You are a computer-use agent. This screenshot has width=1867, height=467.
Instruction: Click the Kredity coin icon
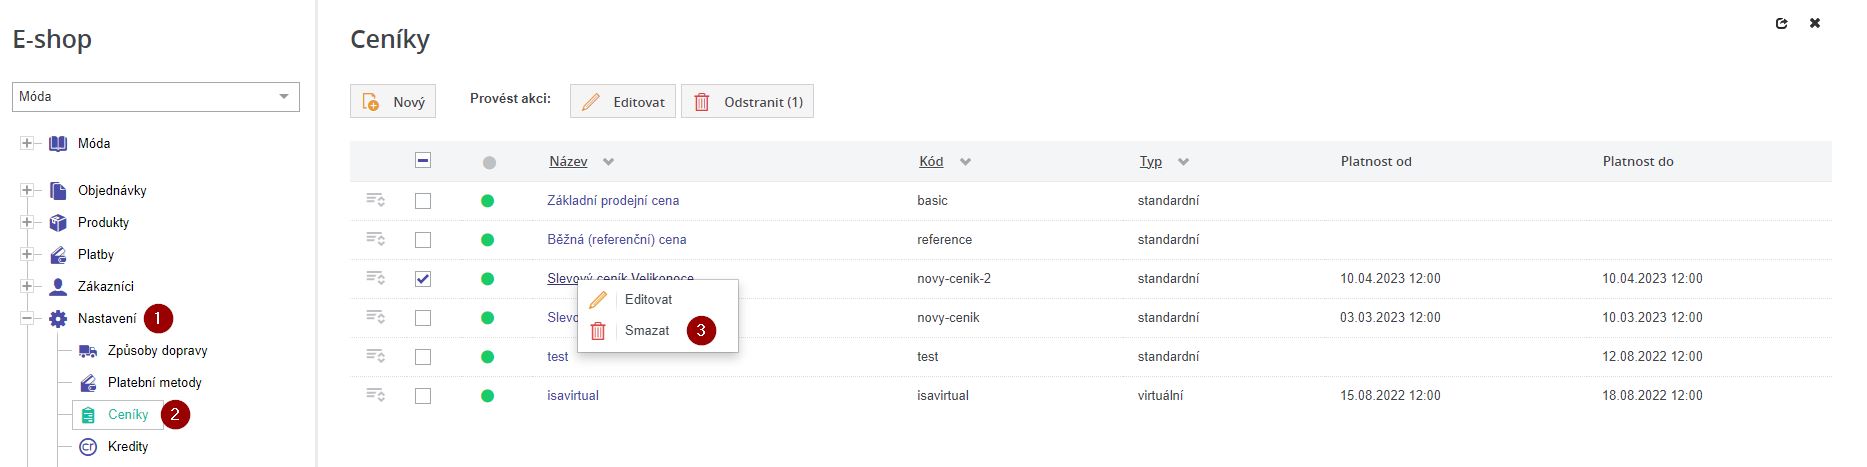88,447
